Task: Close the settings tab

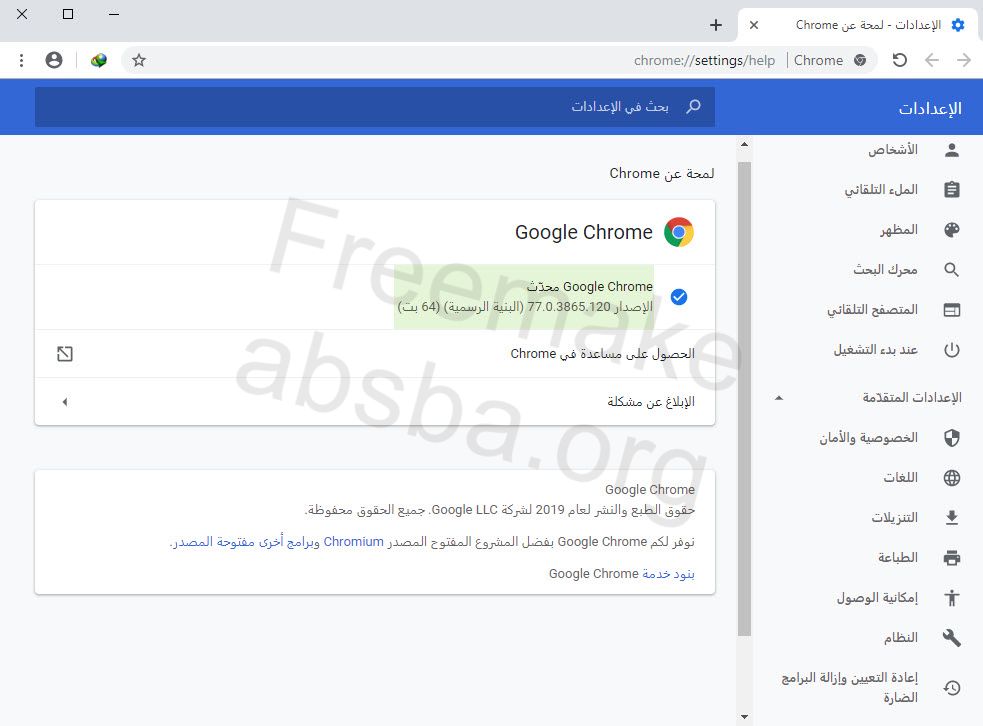Action: coord(754,25)
